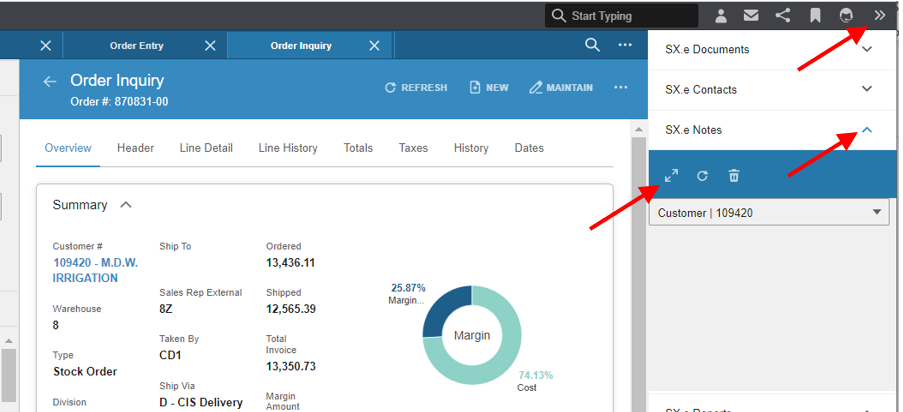Collapse side panel with double-chevron icon
This screenshot has width=903, height=412.
pyautogui.click(x=879, y=16)
